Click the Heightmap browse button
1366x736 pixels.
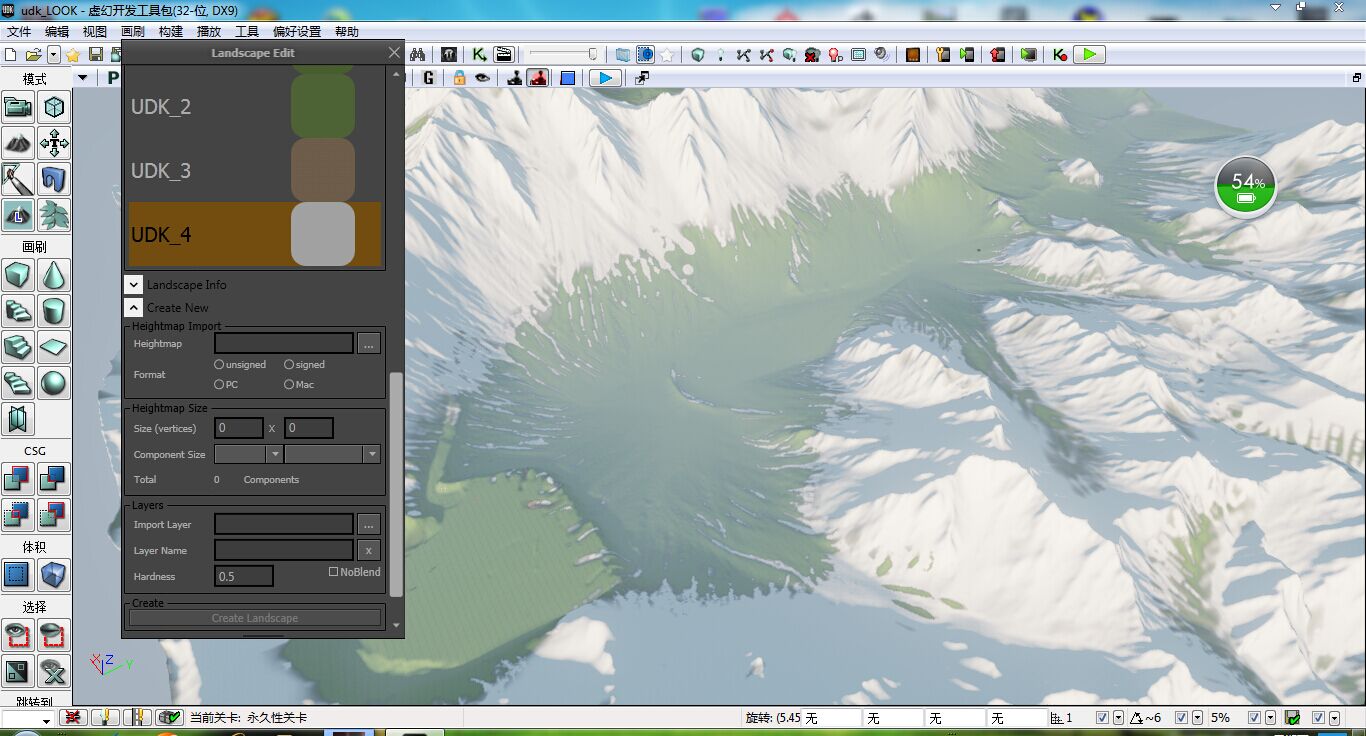[x=369, y=344]
